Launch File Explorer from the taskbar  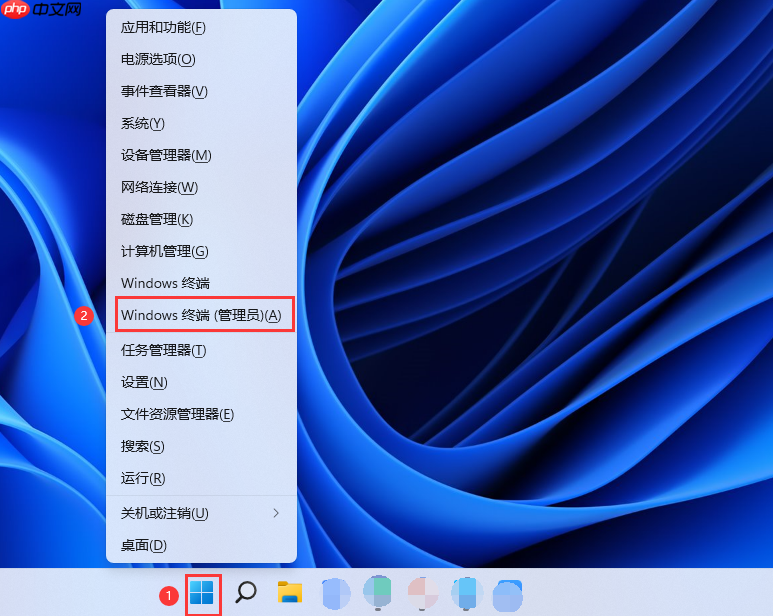click(290, 592)
